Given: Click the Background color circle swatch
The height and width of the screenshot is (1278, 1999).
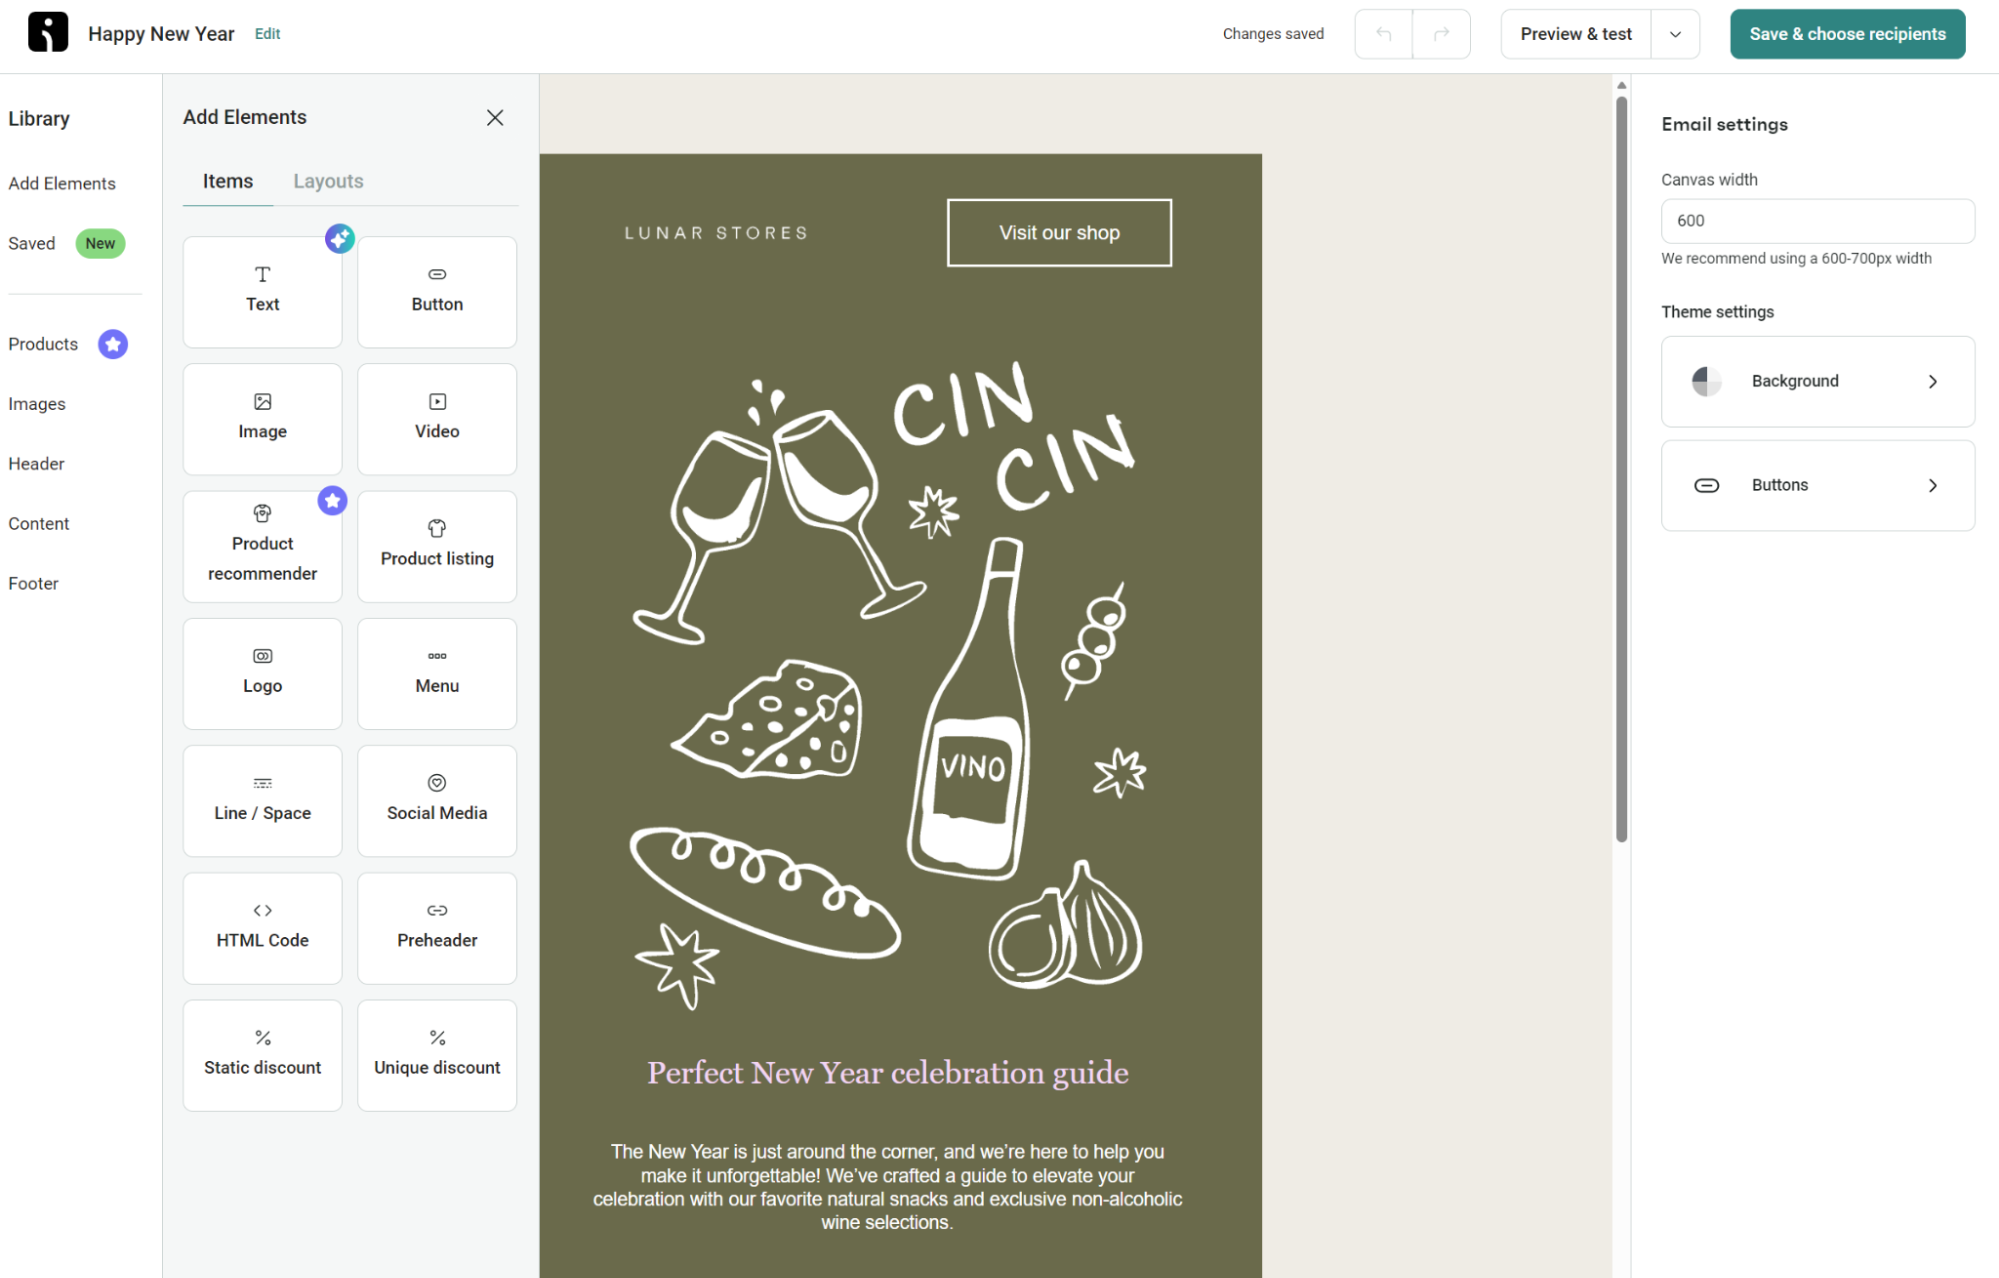Looking at the screenshot, I should click(1705, 381).
